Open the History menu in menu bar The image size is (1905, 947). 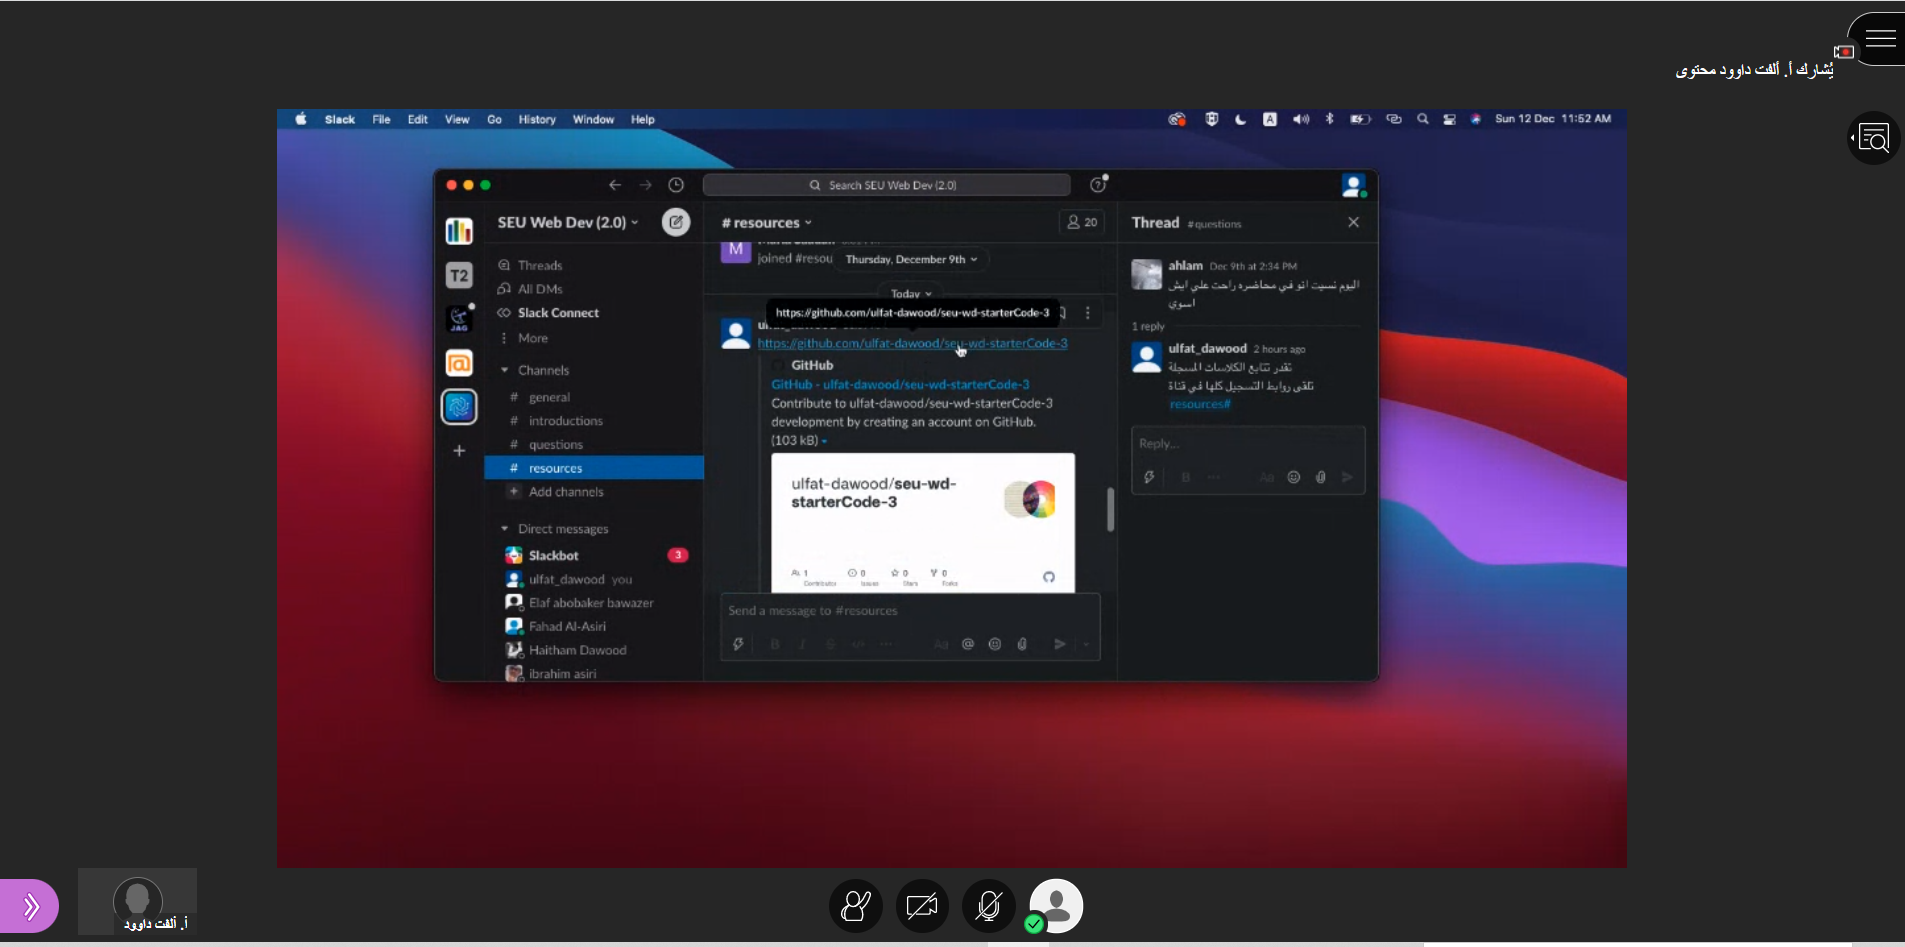click(x=537, y=119)
